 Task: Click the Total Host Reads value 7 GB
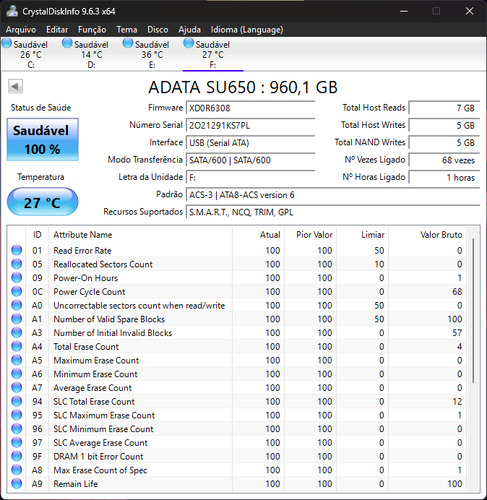[444, 108]
